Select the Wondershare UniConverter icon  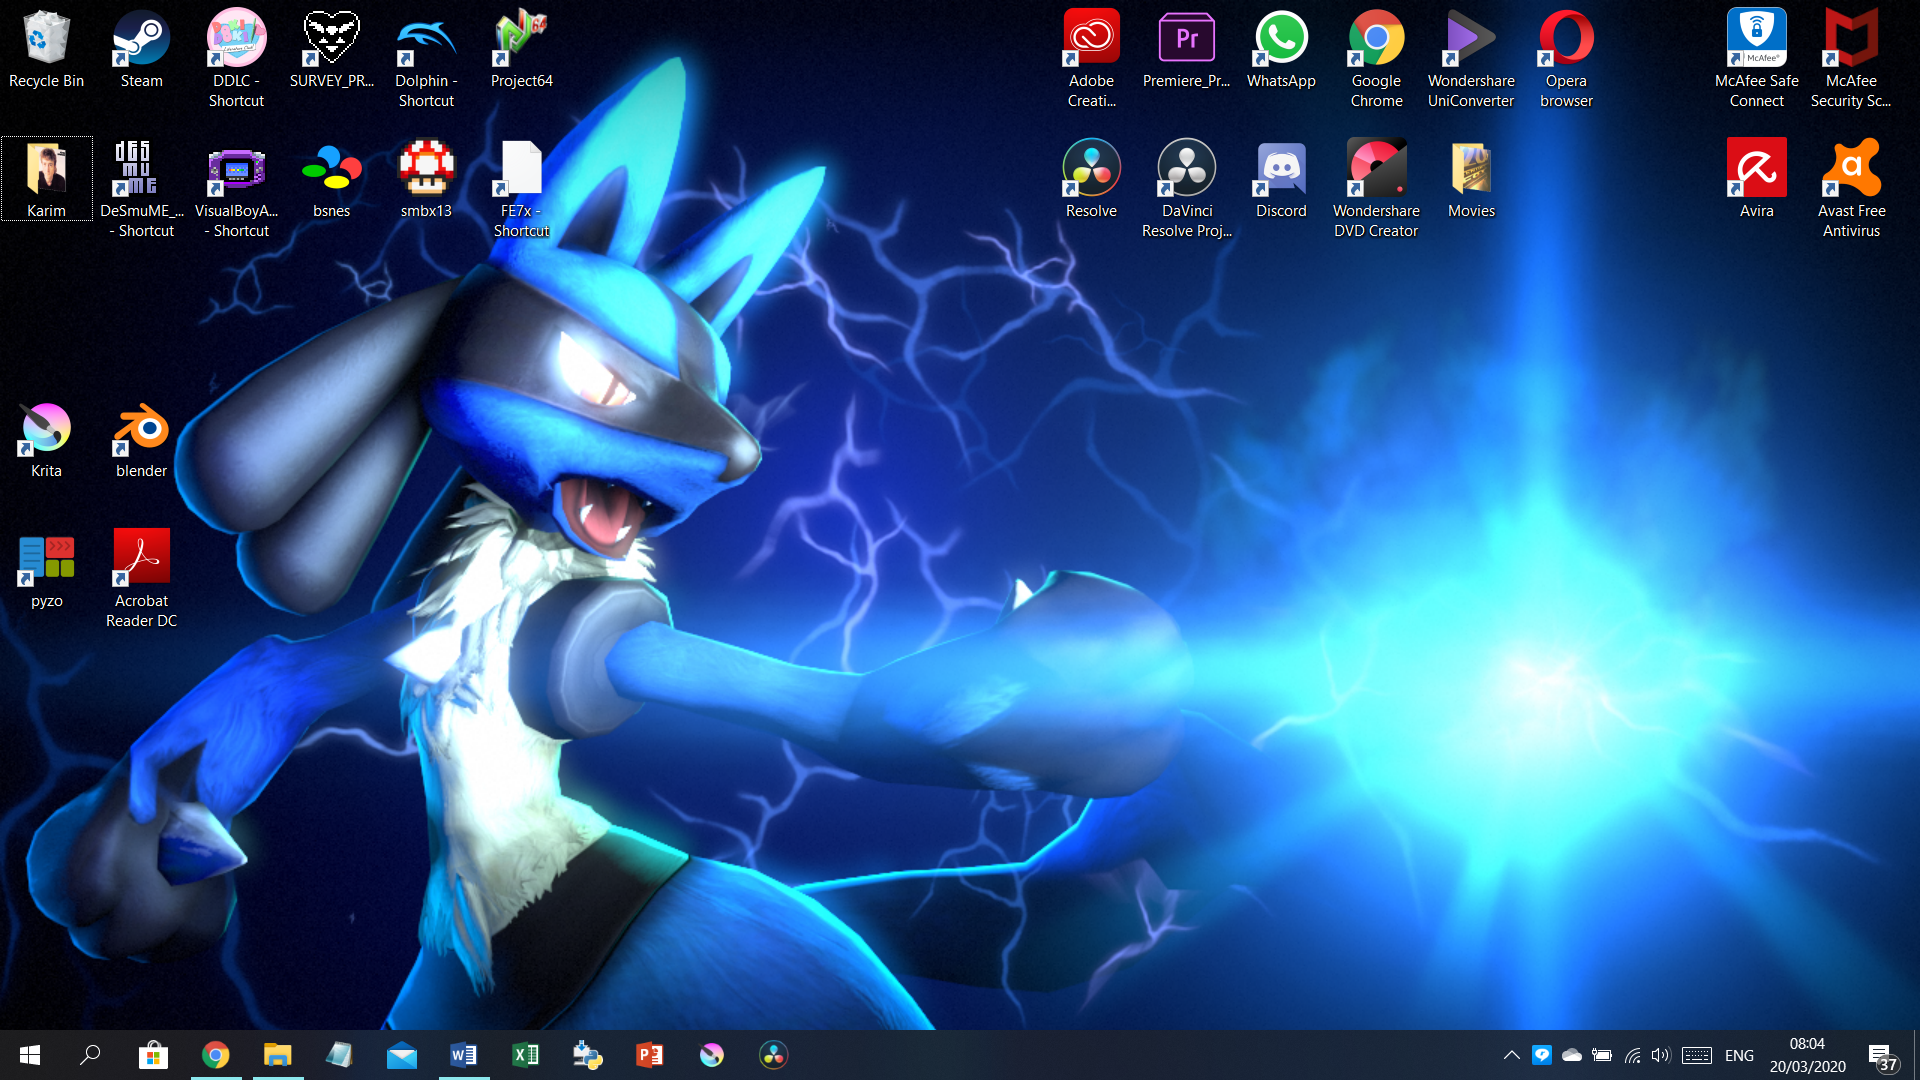(x=1471, y=58)
